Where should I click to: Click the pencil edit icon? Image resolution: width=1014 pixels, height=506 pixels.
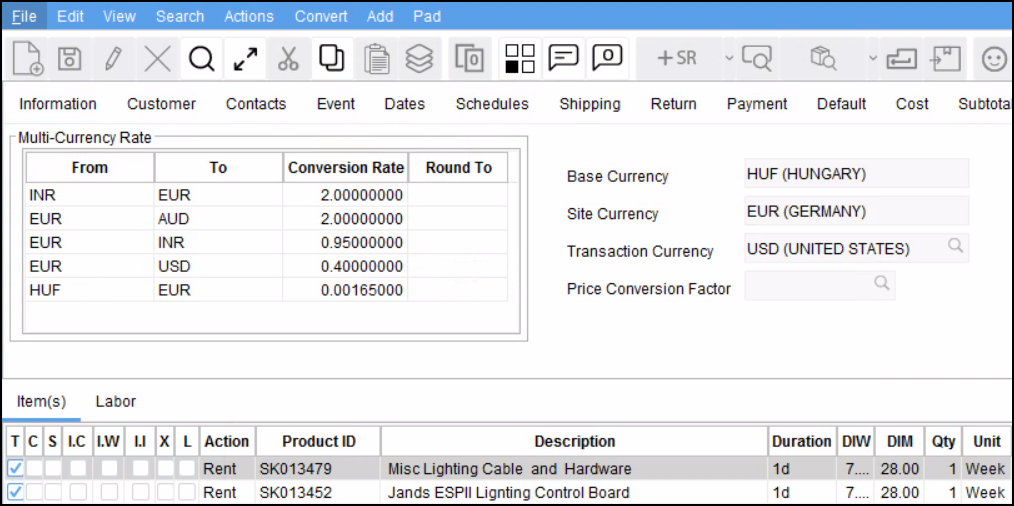point(113,59)
